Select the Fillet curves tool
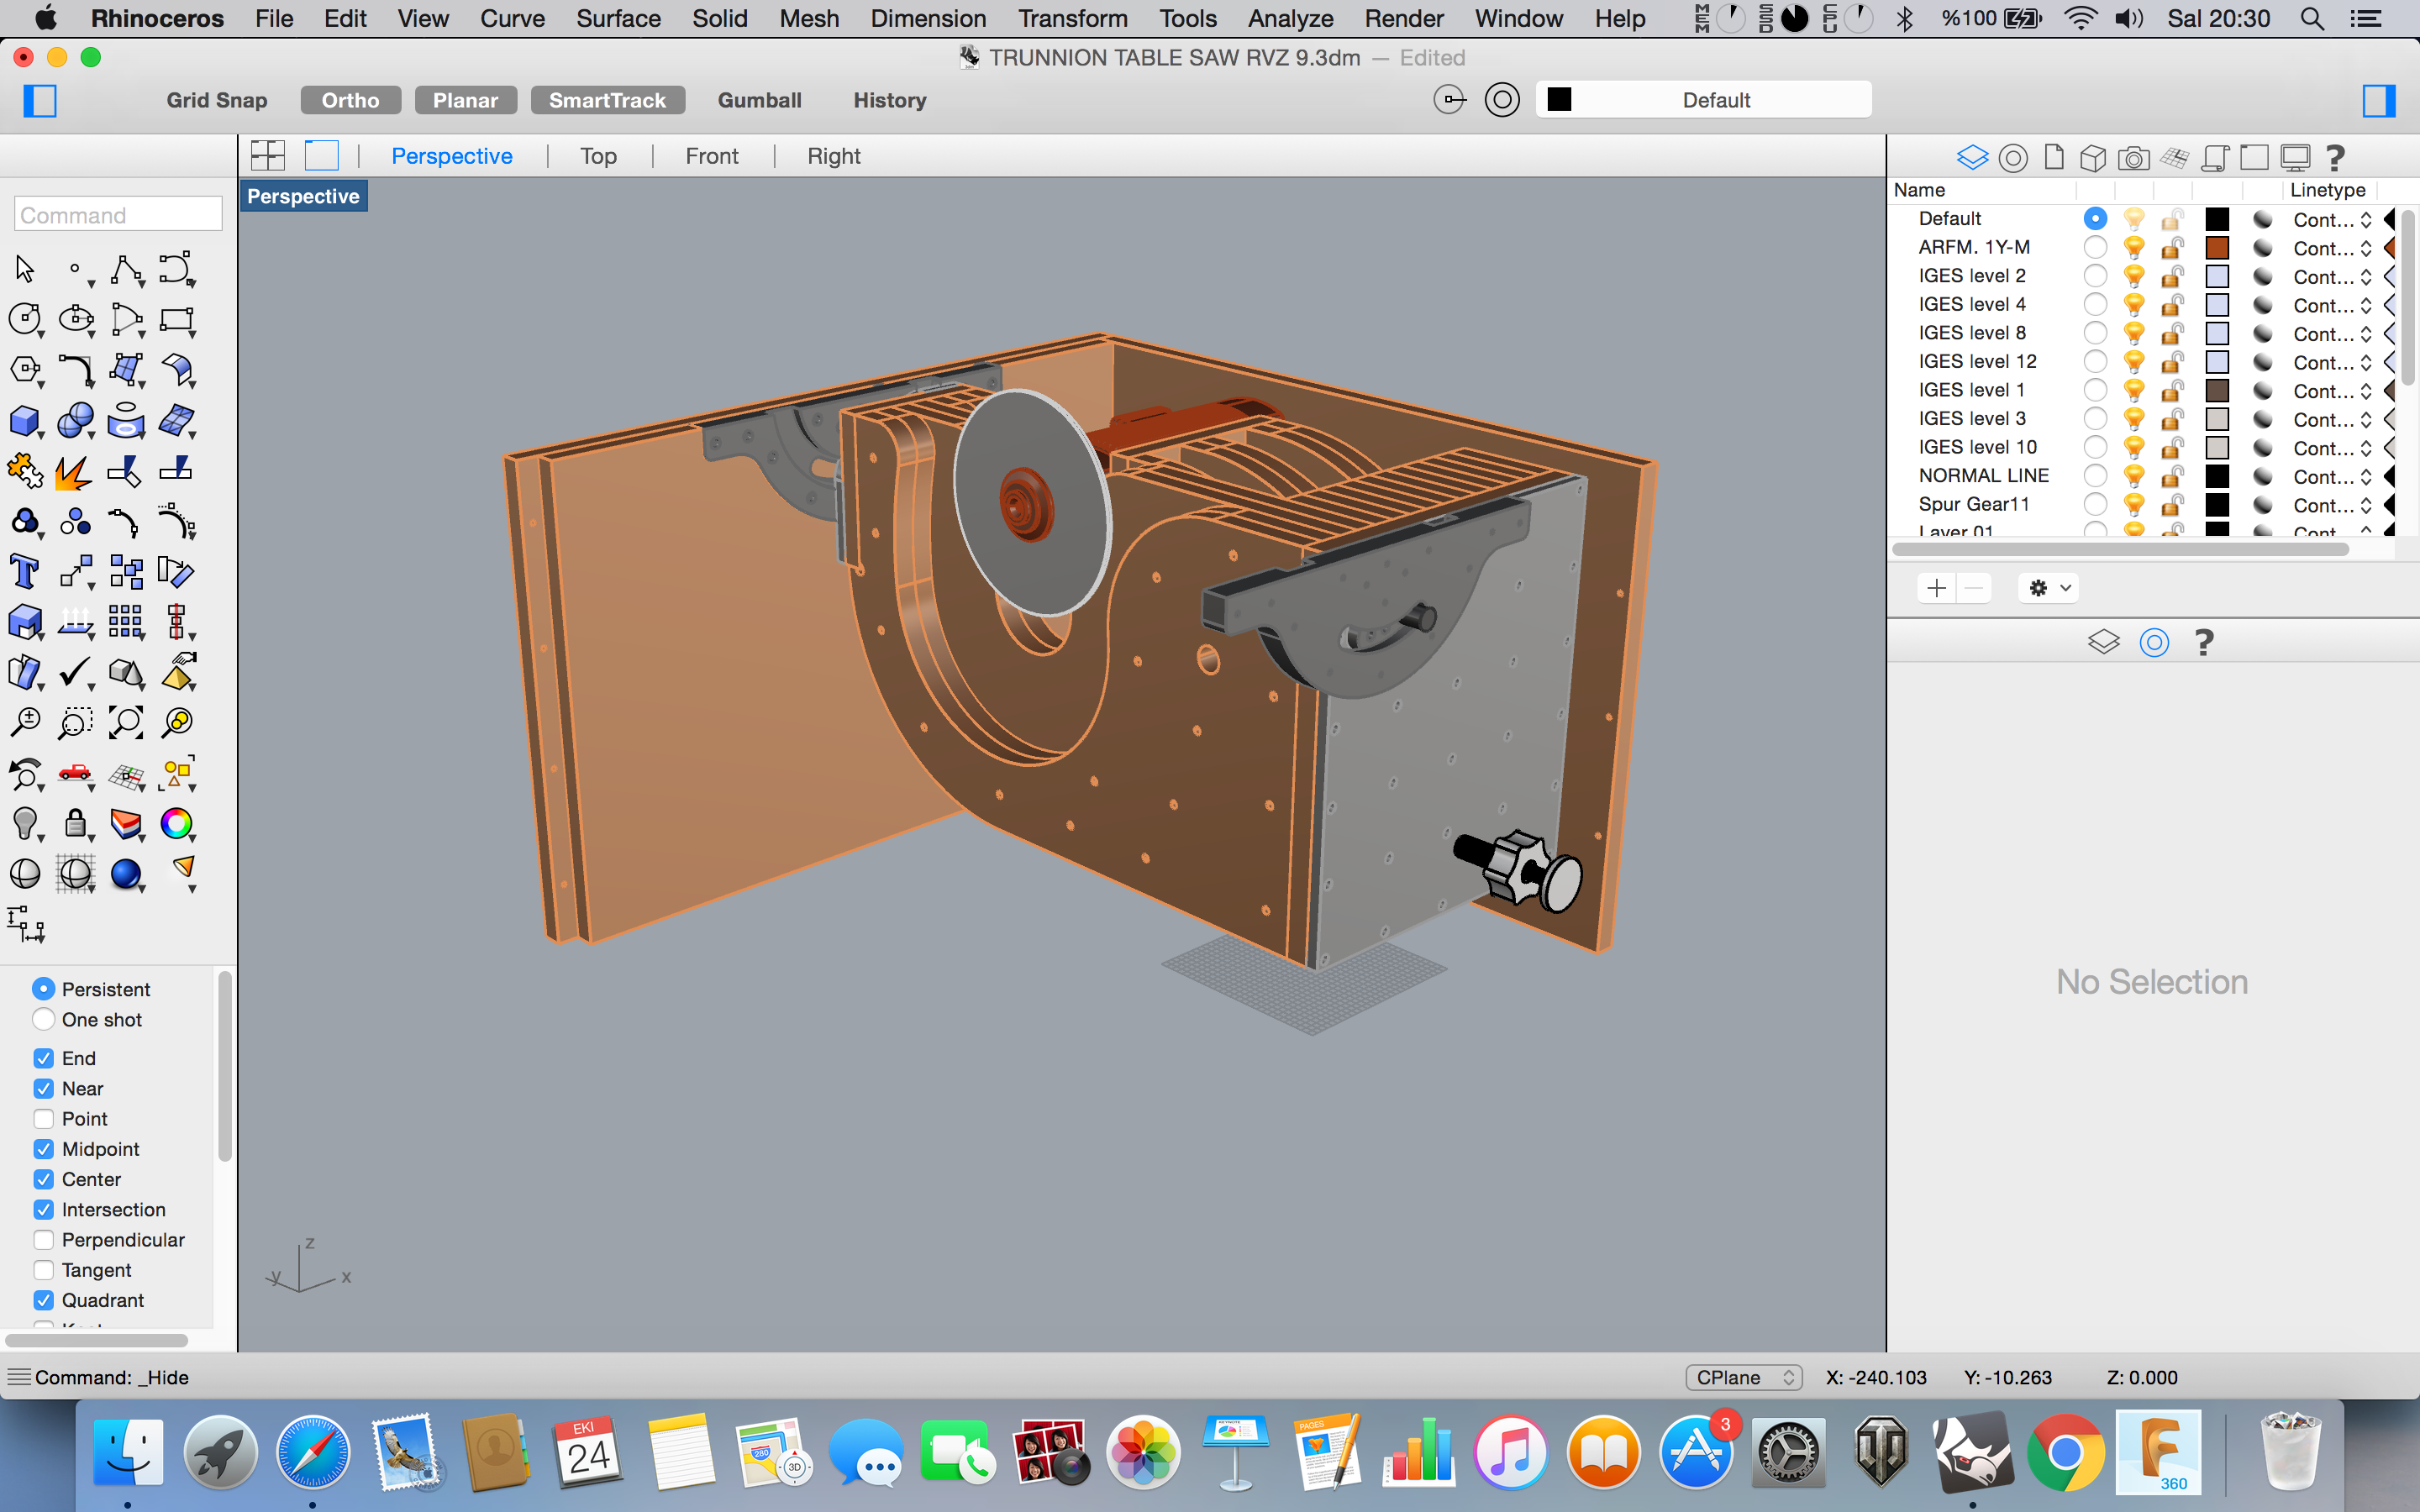Screen dimensions: 2420x1512 76,370
